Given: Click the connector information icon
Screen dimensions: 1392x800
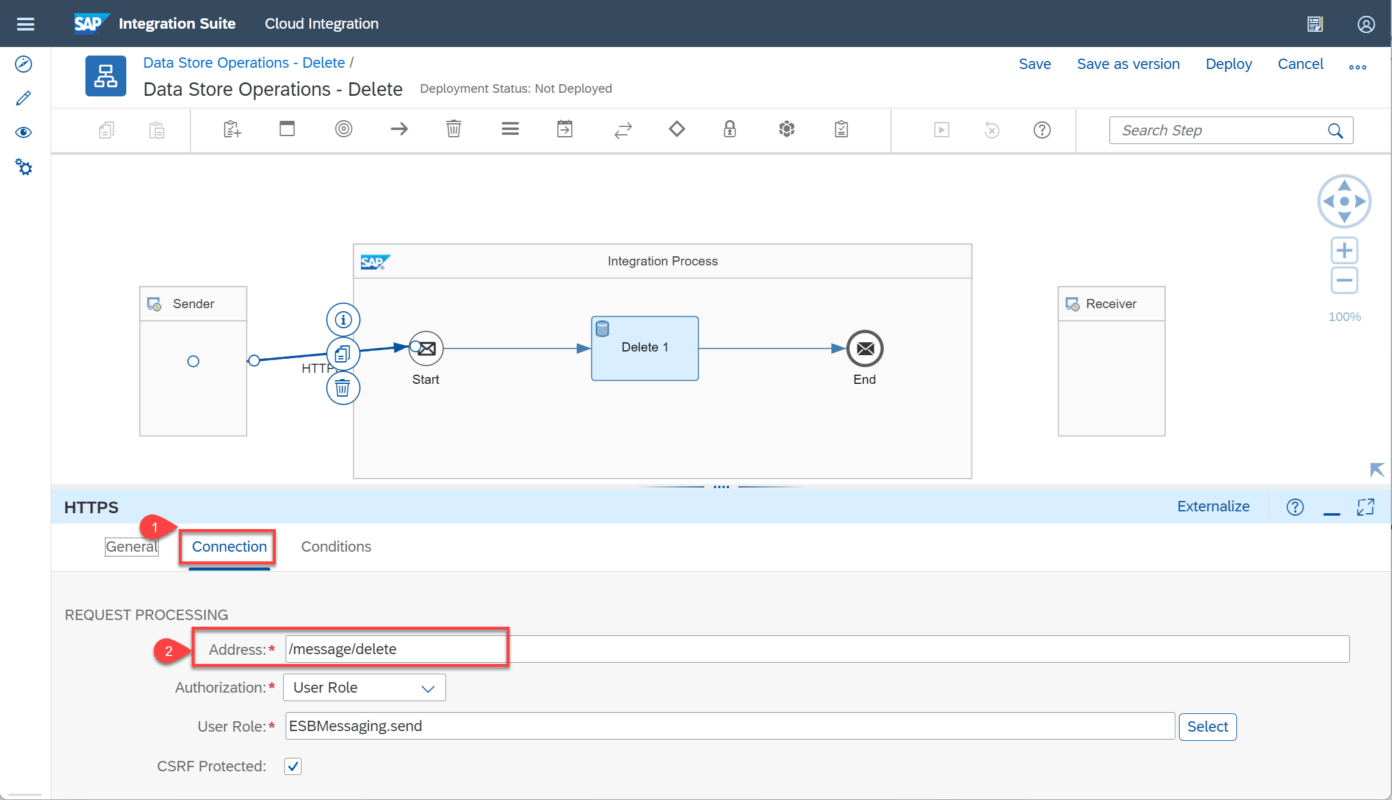Looking at the screenshot, I should click(343, 320).
